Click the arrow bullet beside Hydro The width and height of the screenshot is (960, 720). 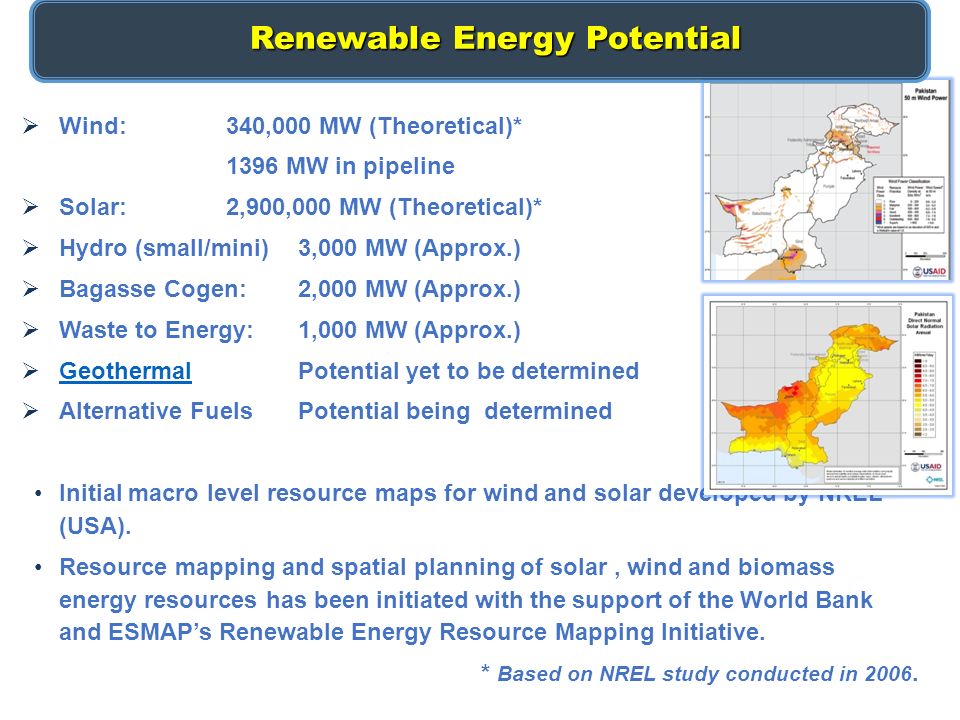31,248
